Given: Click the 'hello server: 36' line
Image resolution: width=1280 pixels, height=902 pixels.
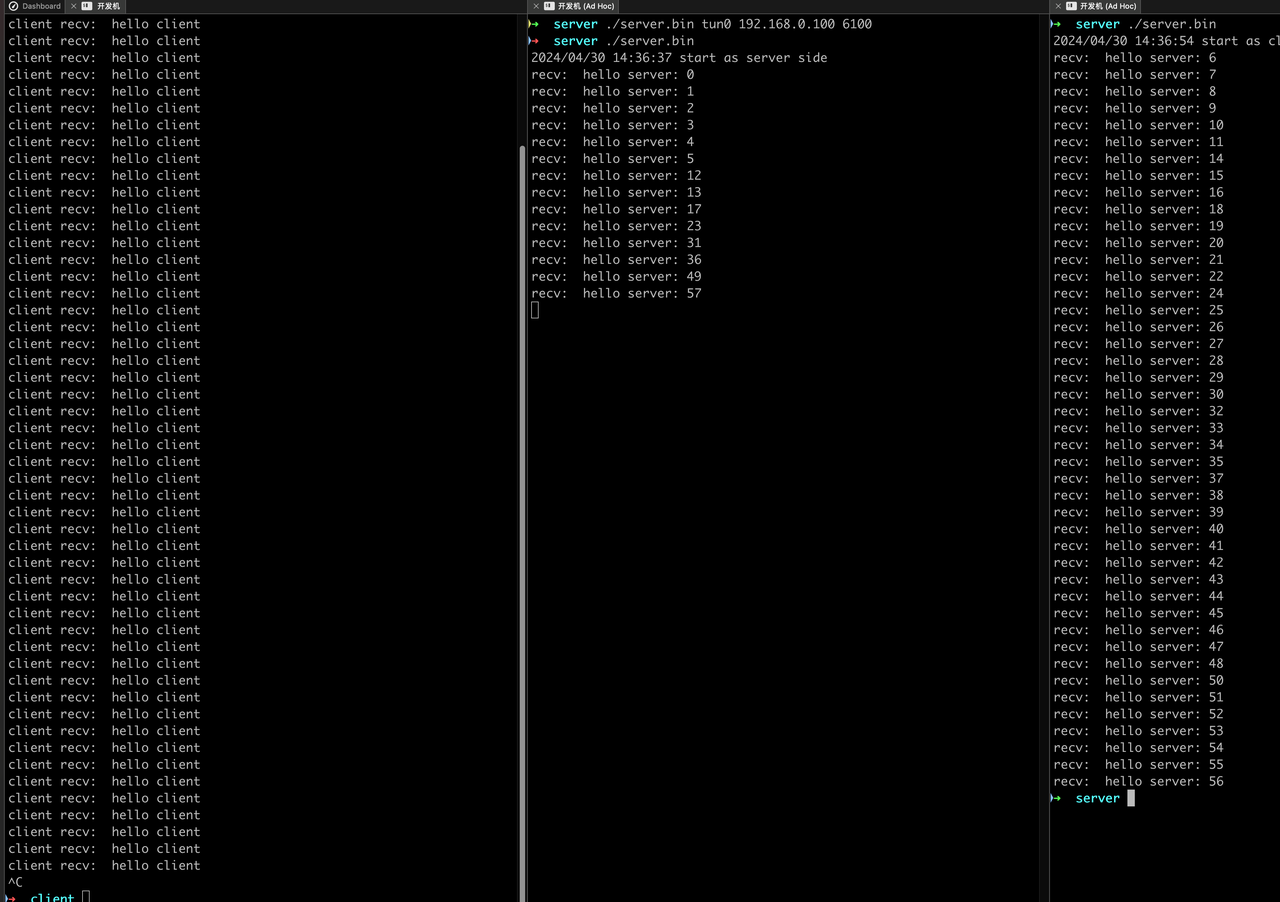Looking at the screenshot, I should coord(616,259).
